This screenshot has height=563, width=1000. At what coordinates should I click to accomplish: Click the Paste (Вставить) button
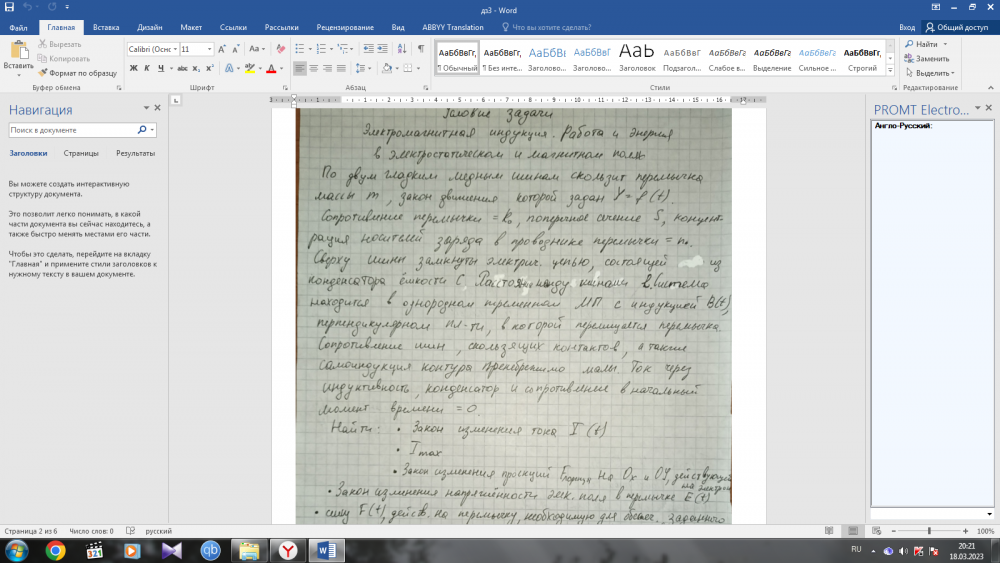18,57
